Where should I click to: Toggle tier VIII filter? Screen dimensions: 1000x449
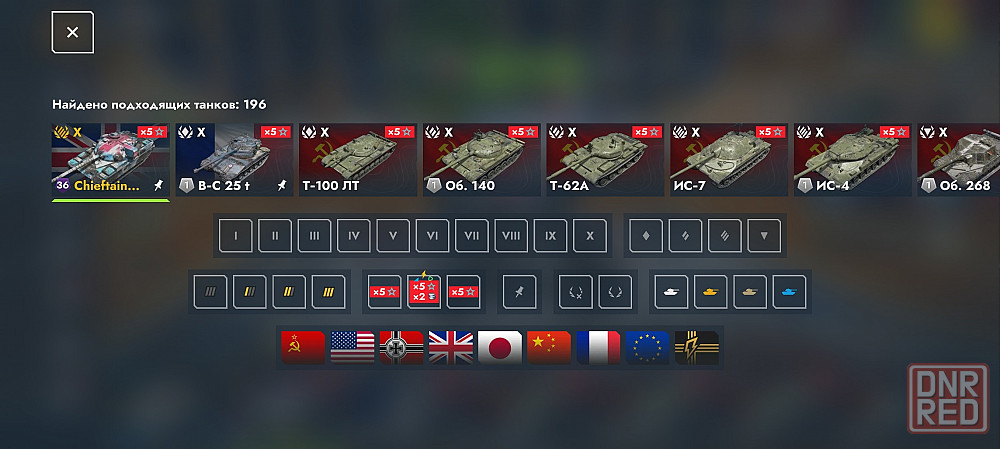(x=511, y=236)
